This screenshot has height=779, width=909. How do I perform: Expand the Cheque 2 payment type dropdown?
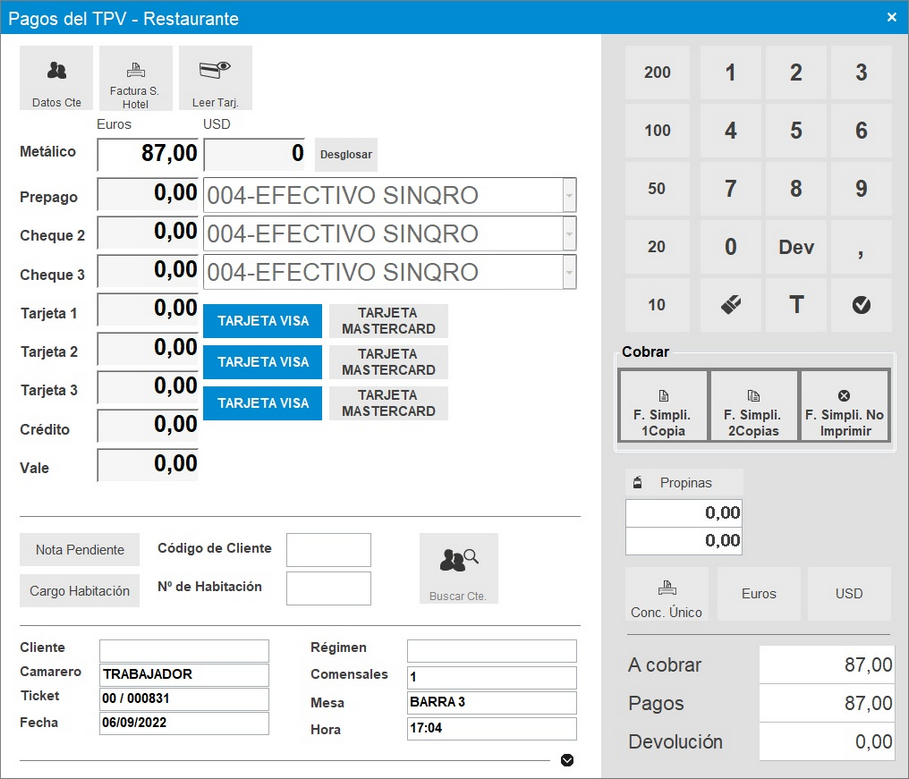[x=569, y=234]
